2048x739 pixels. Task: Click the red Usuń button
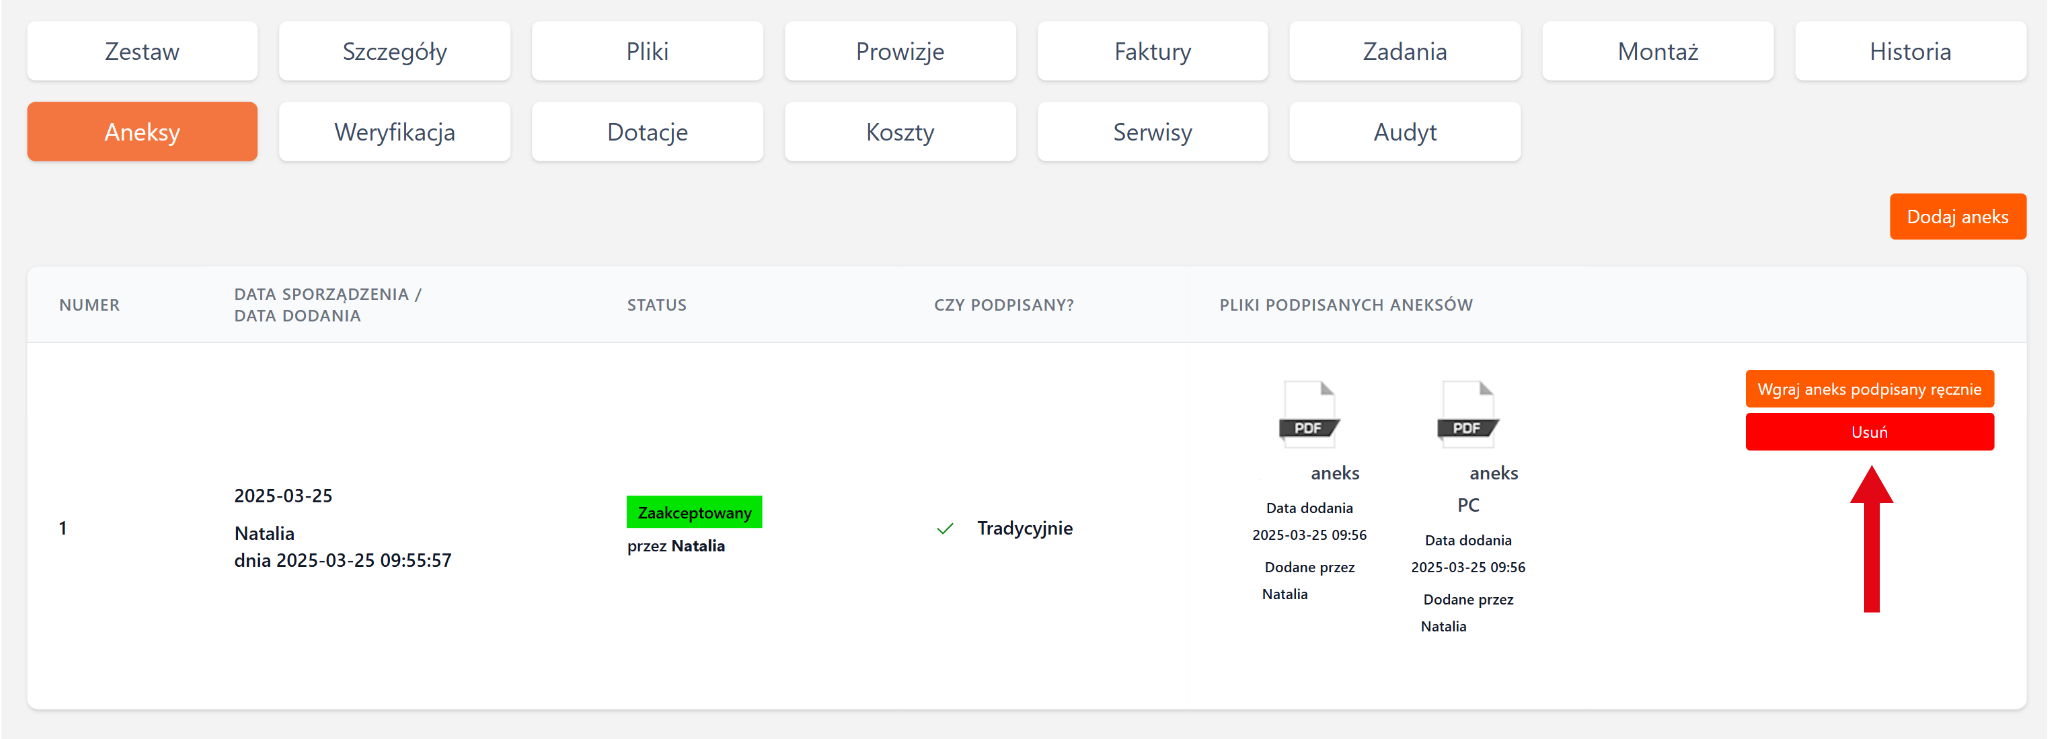point(1869,432)
